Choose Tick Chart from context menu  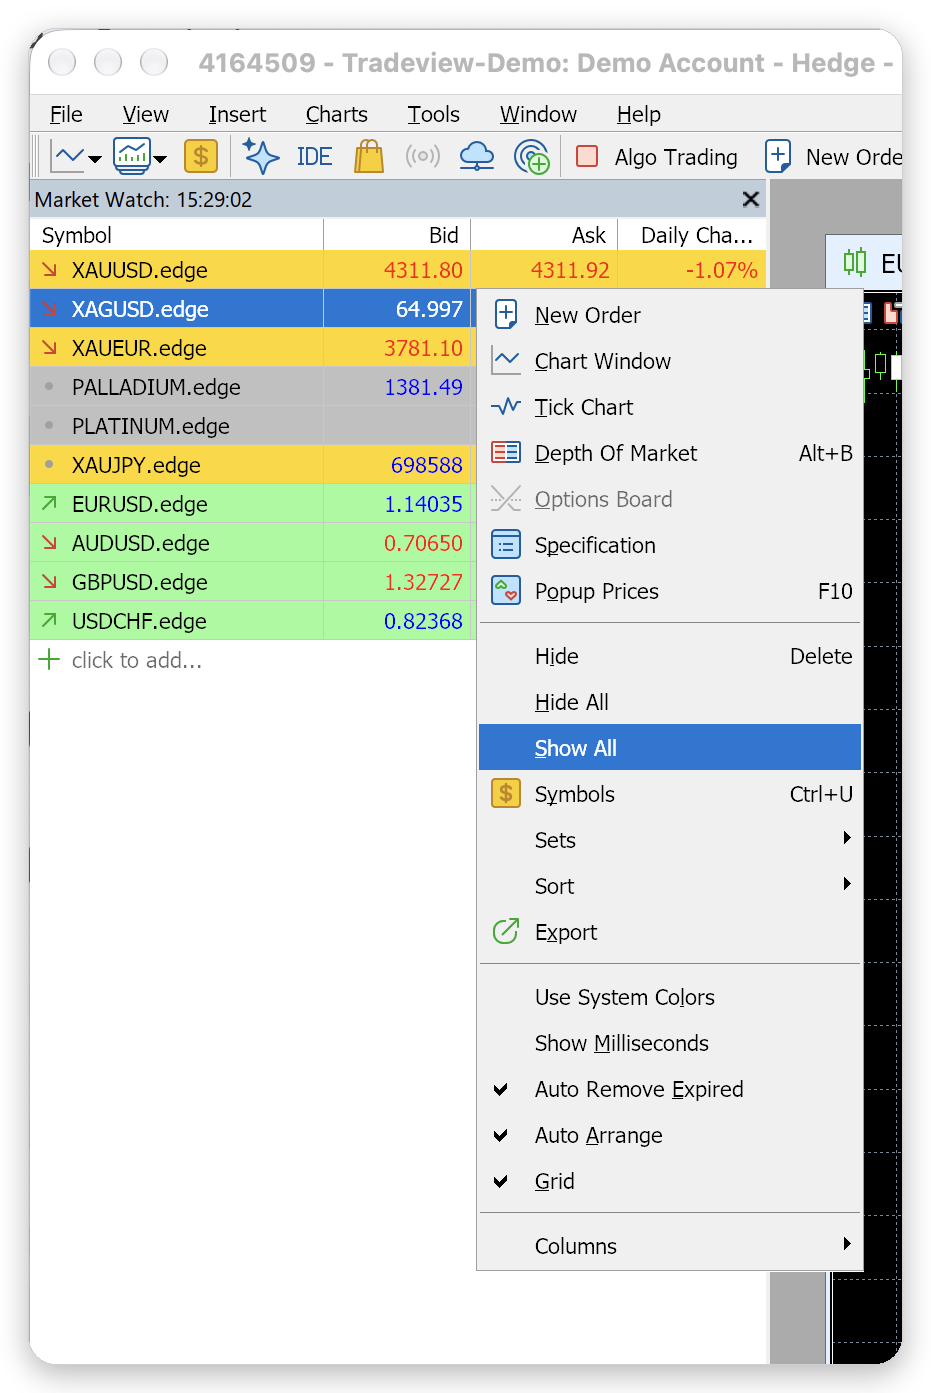670,407
